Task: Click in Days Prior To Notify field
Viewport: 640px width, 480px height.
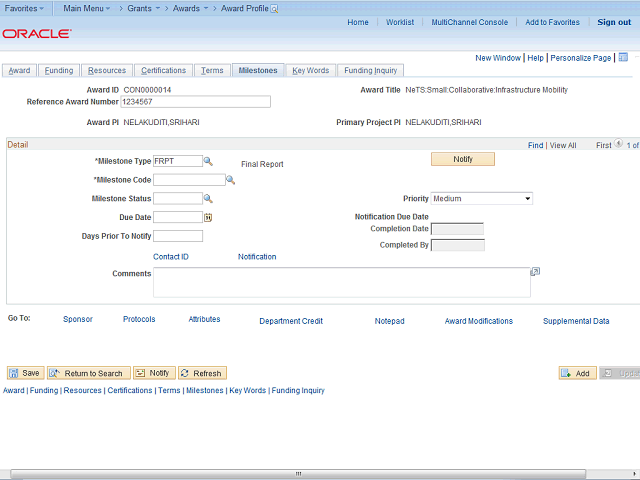Action: coord(178,236)
